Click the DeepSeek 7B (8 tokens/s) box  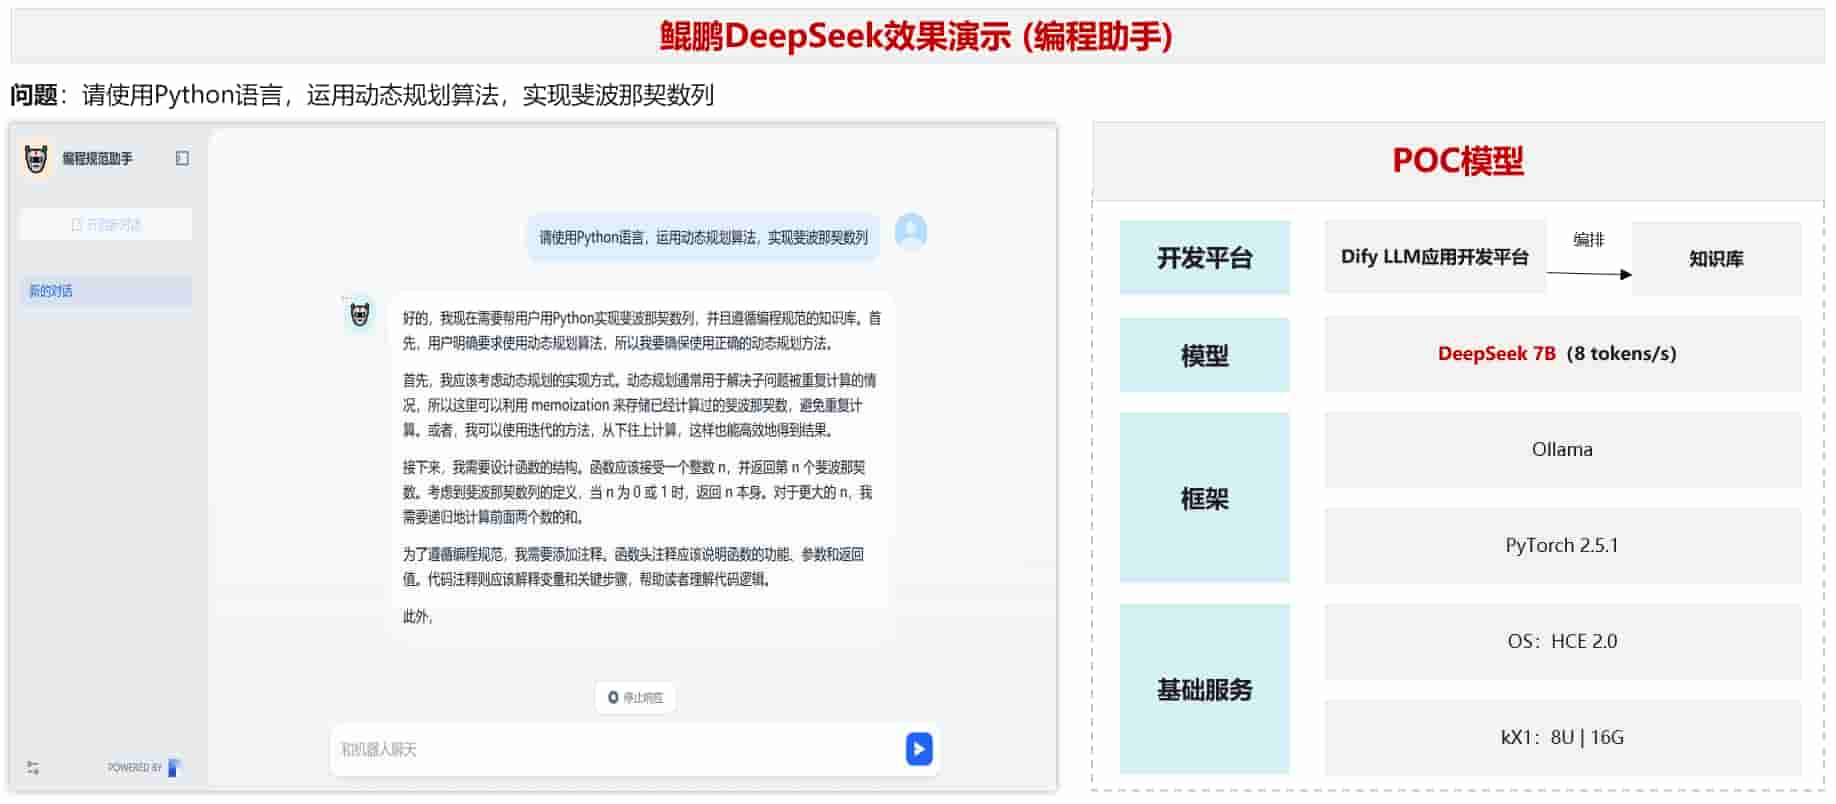tap(1563, 354)
